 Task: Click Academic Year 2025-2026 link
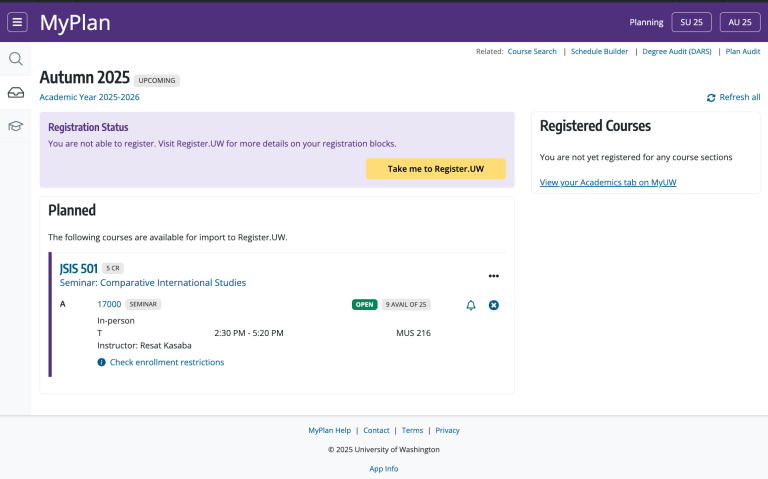coord(89,97)
